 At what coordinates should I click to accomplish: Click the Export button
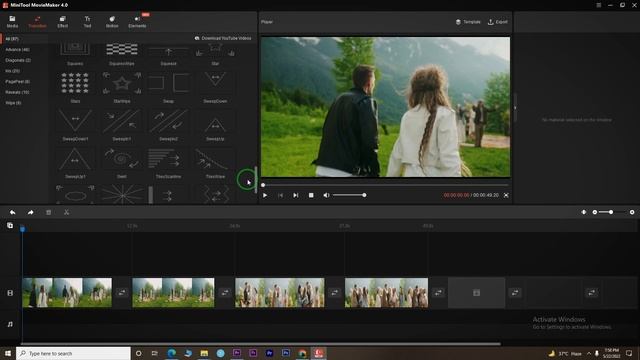coord(498,22)
